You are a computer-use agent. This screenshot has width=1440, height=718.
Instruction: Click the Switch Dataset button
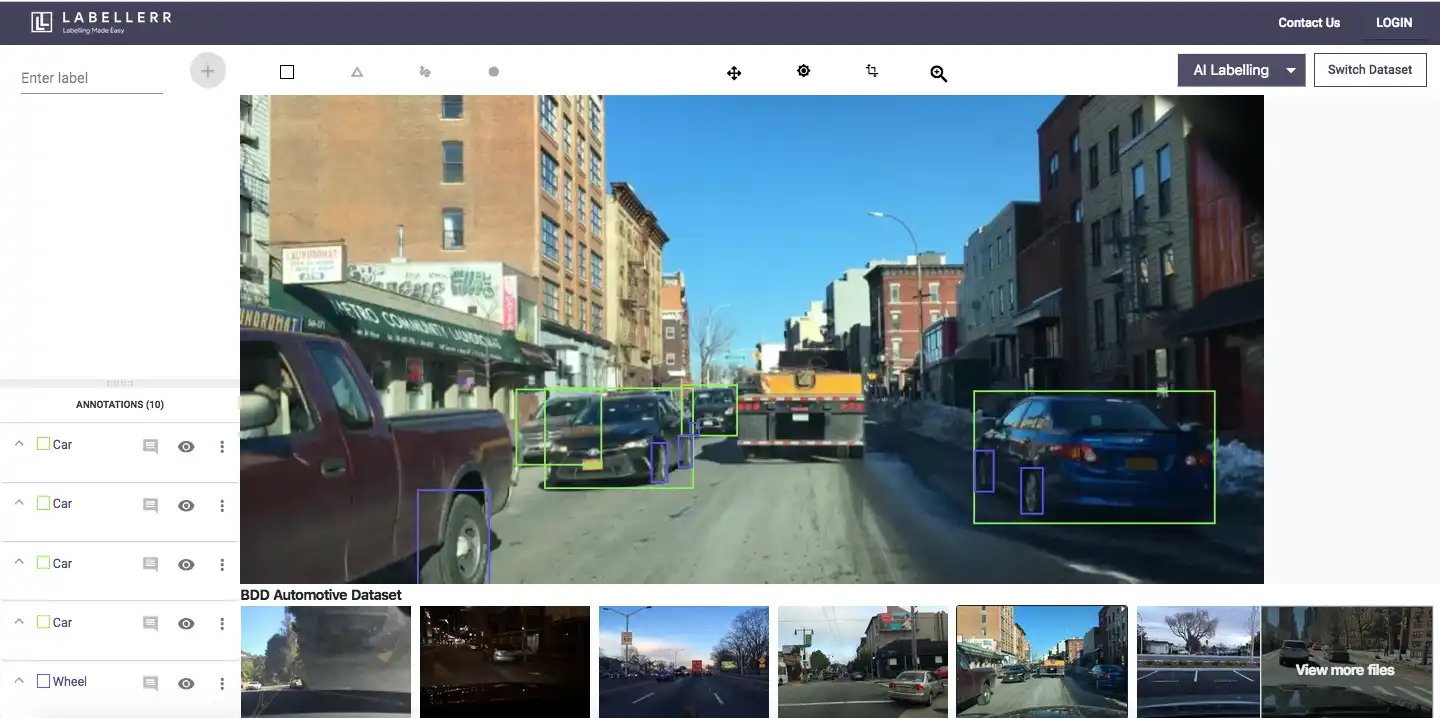(1370, 69)
